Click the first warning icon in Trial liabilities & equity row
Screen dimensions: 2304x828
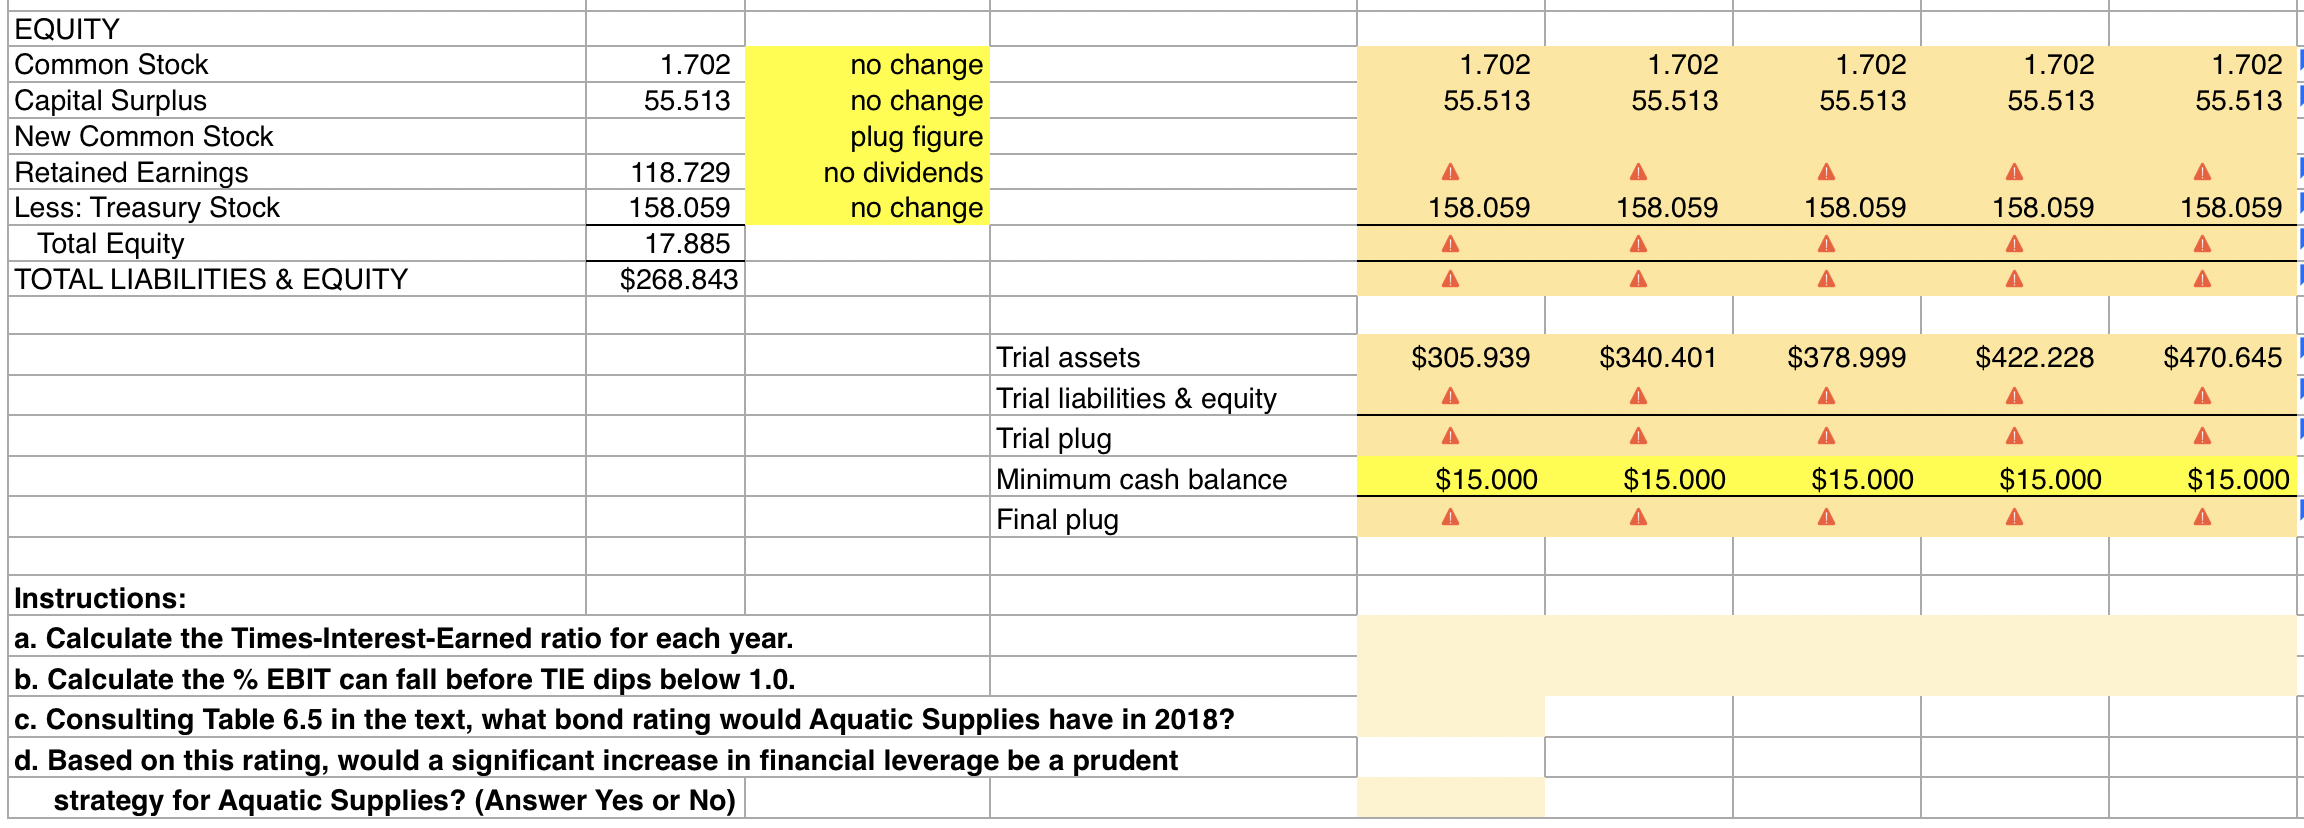click(x=1450, y=397)
